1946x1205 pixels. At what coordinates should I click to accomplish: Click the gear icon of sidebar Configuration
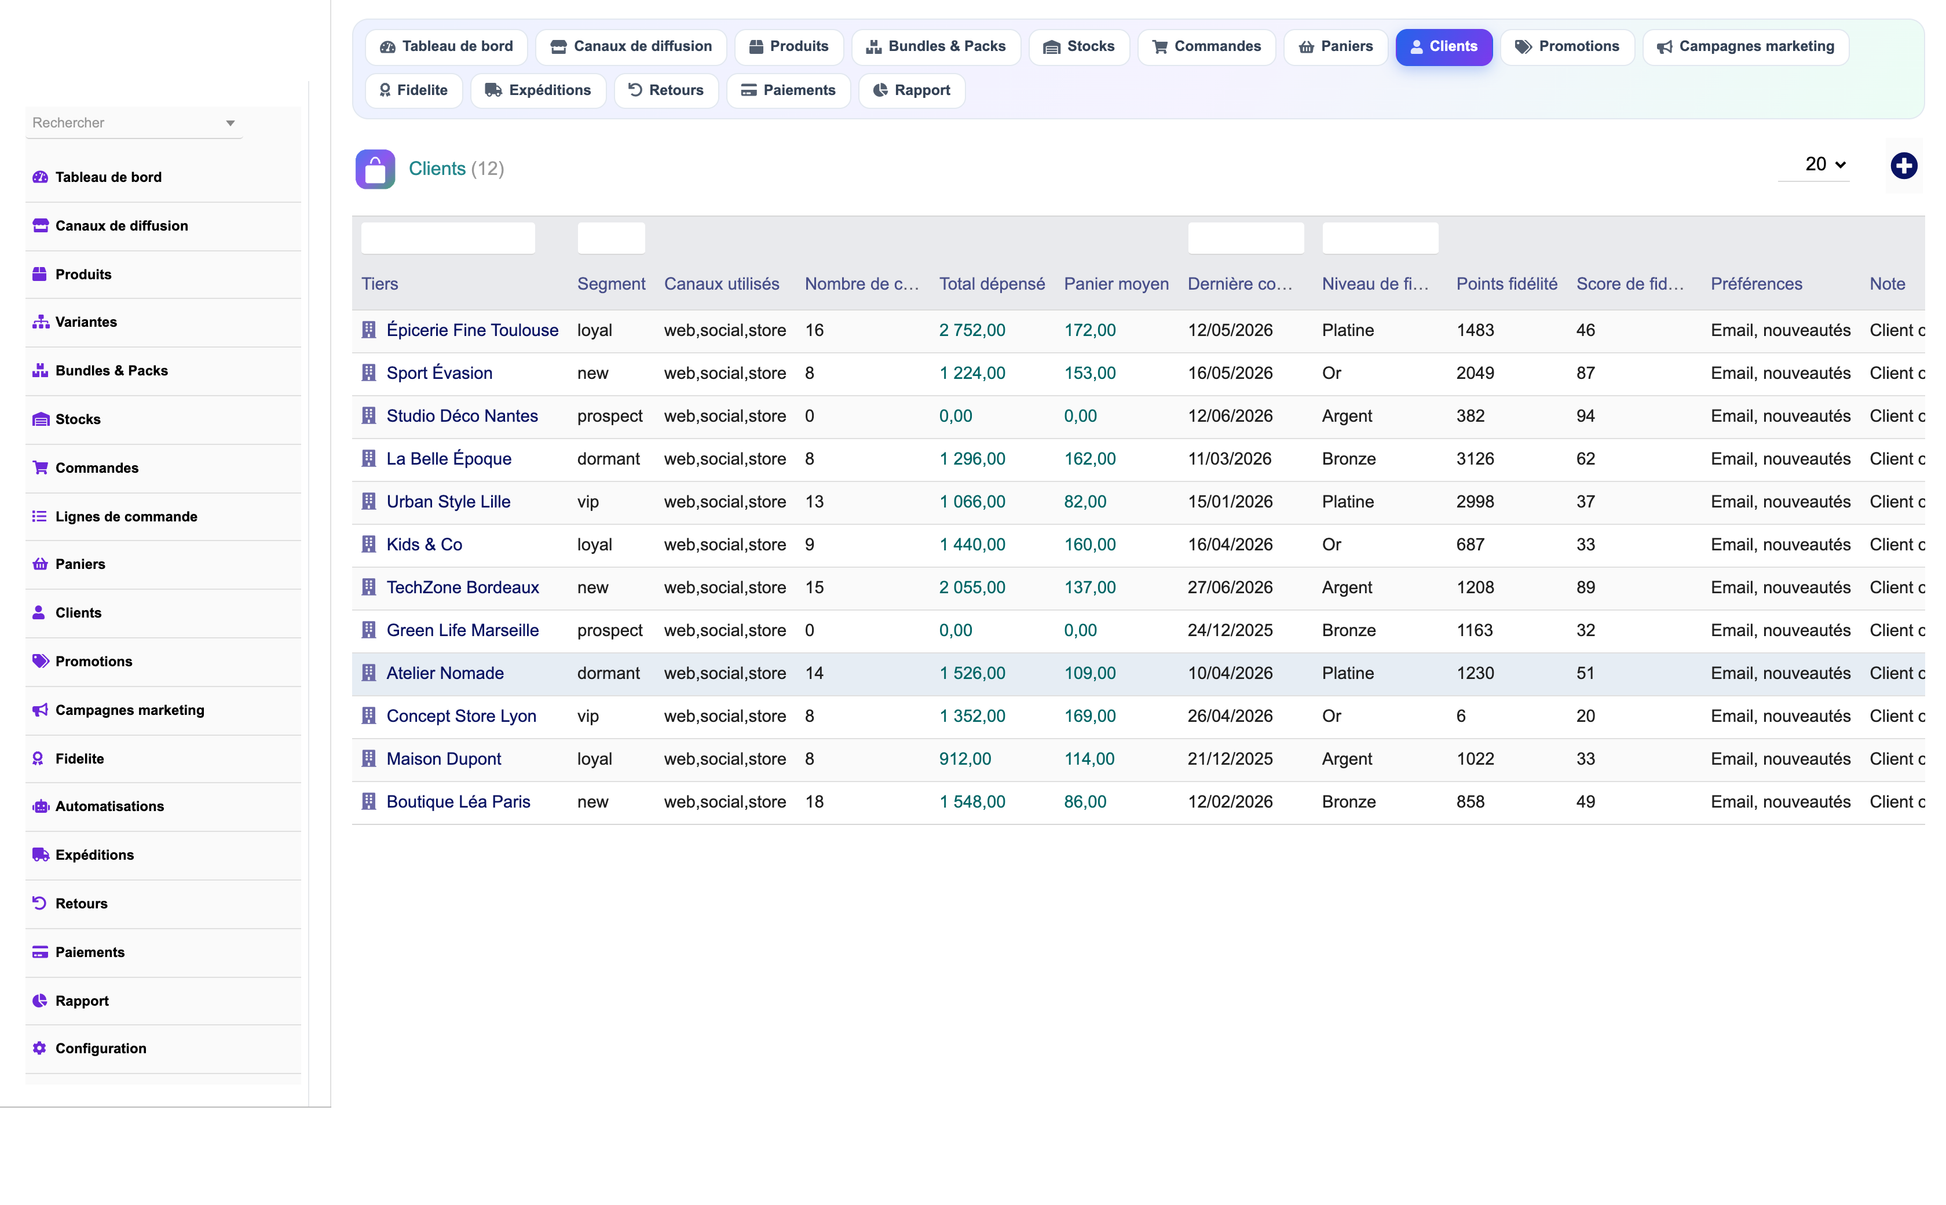pyautogui.click(x=40, y=1049)
